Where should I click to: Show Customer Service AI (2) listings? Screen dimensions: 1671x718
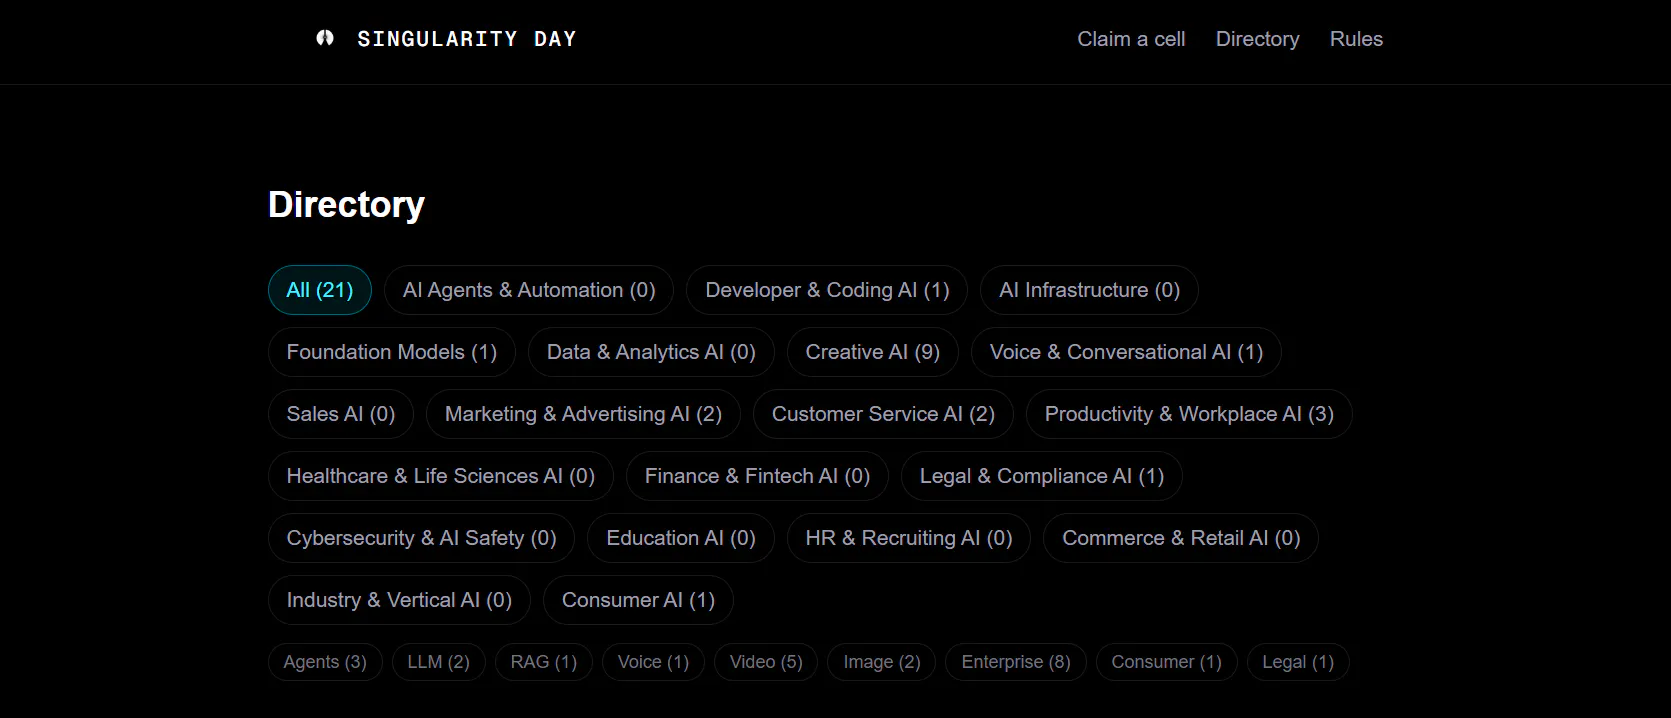point(883,414)
